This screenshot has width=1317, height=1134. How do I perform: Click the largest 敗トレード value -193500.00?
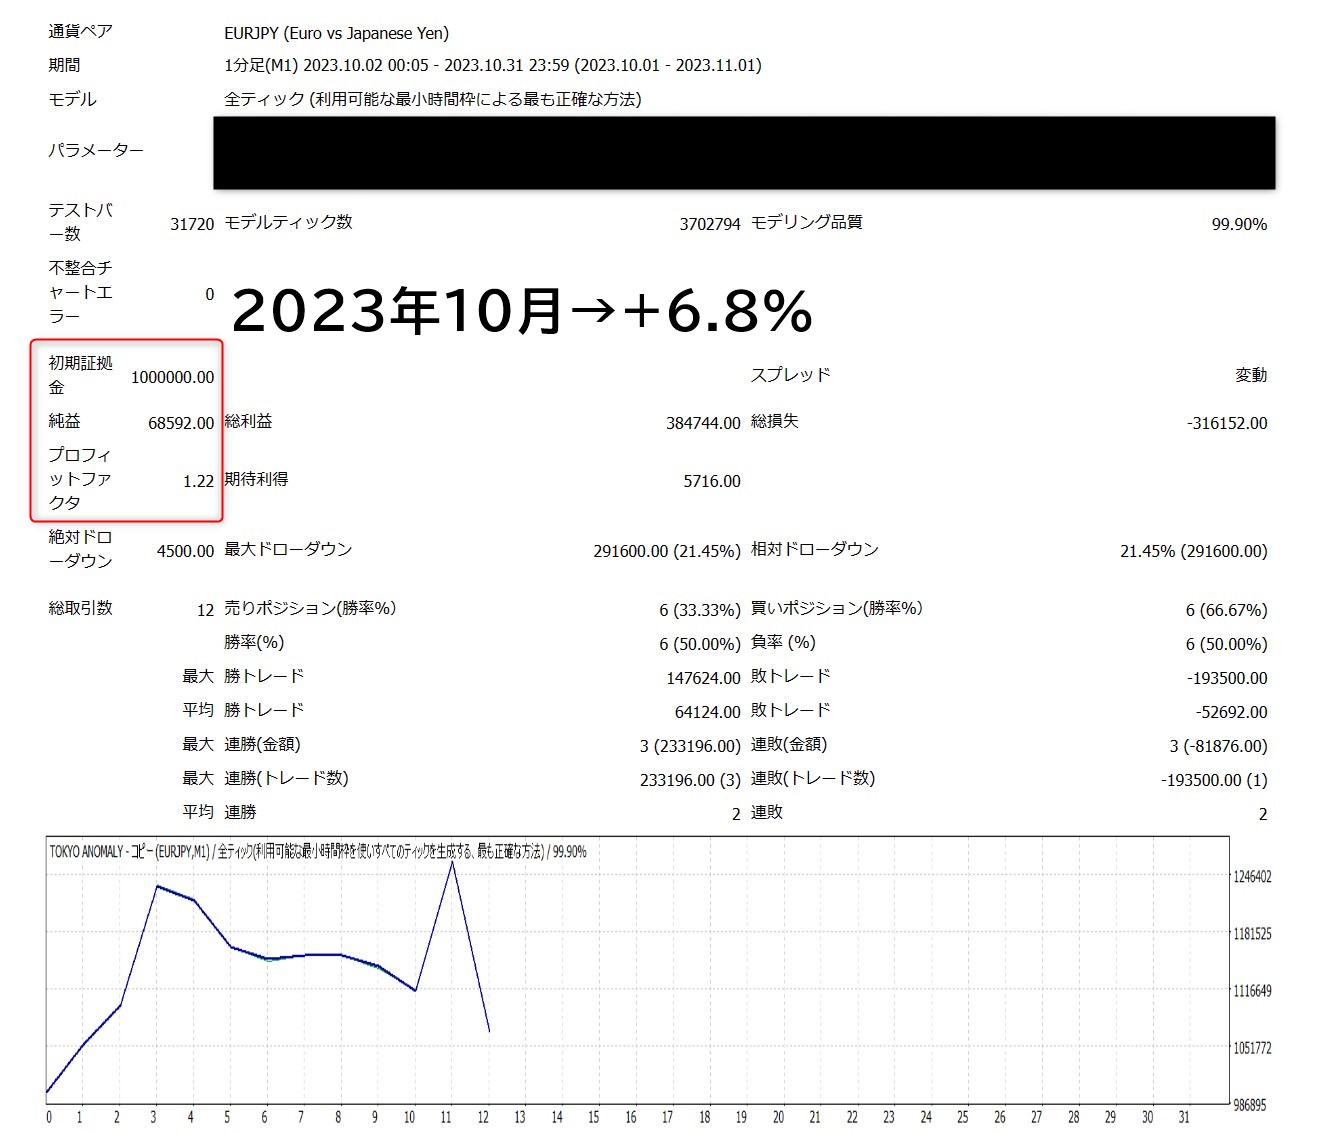pyautogui.click(x=1227, y=678)
